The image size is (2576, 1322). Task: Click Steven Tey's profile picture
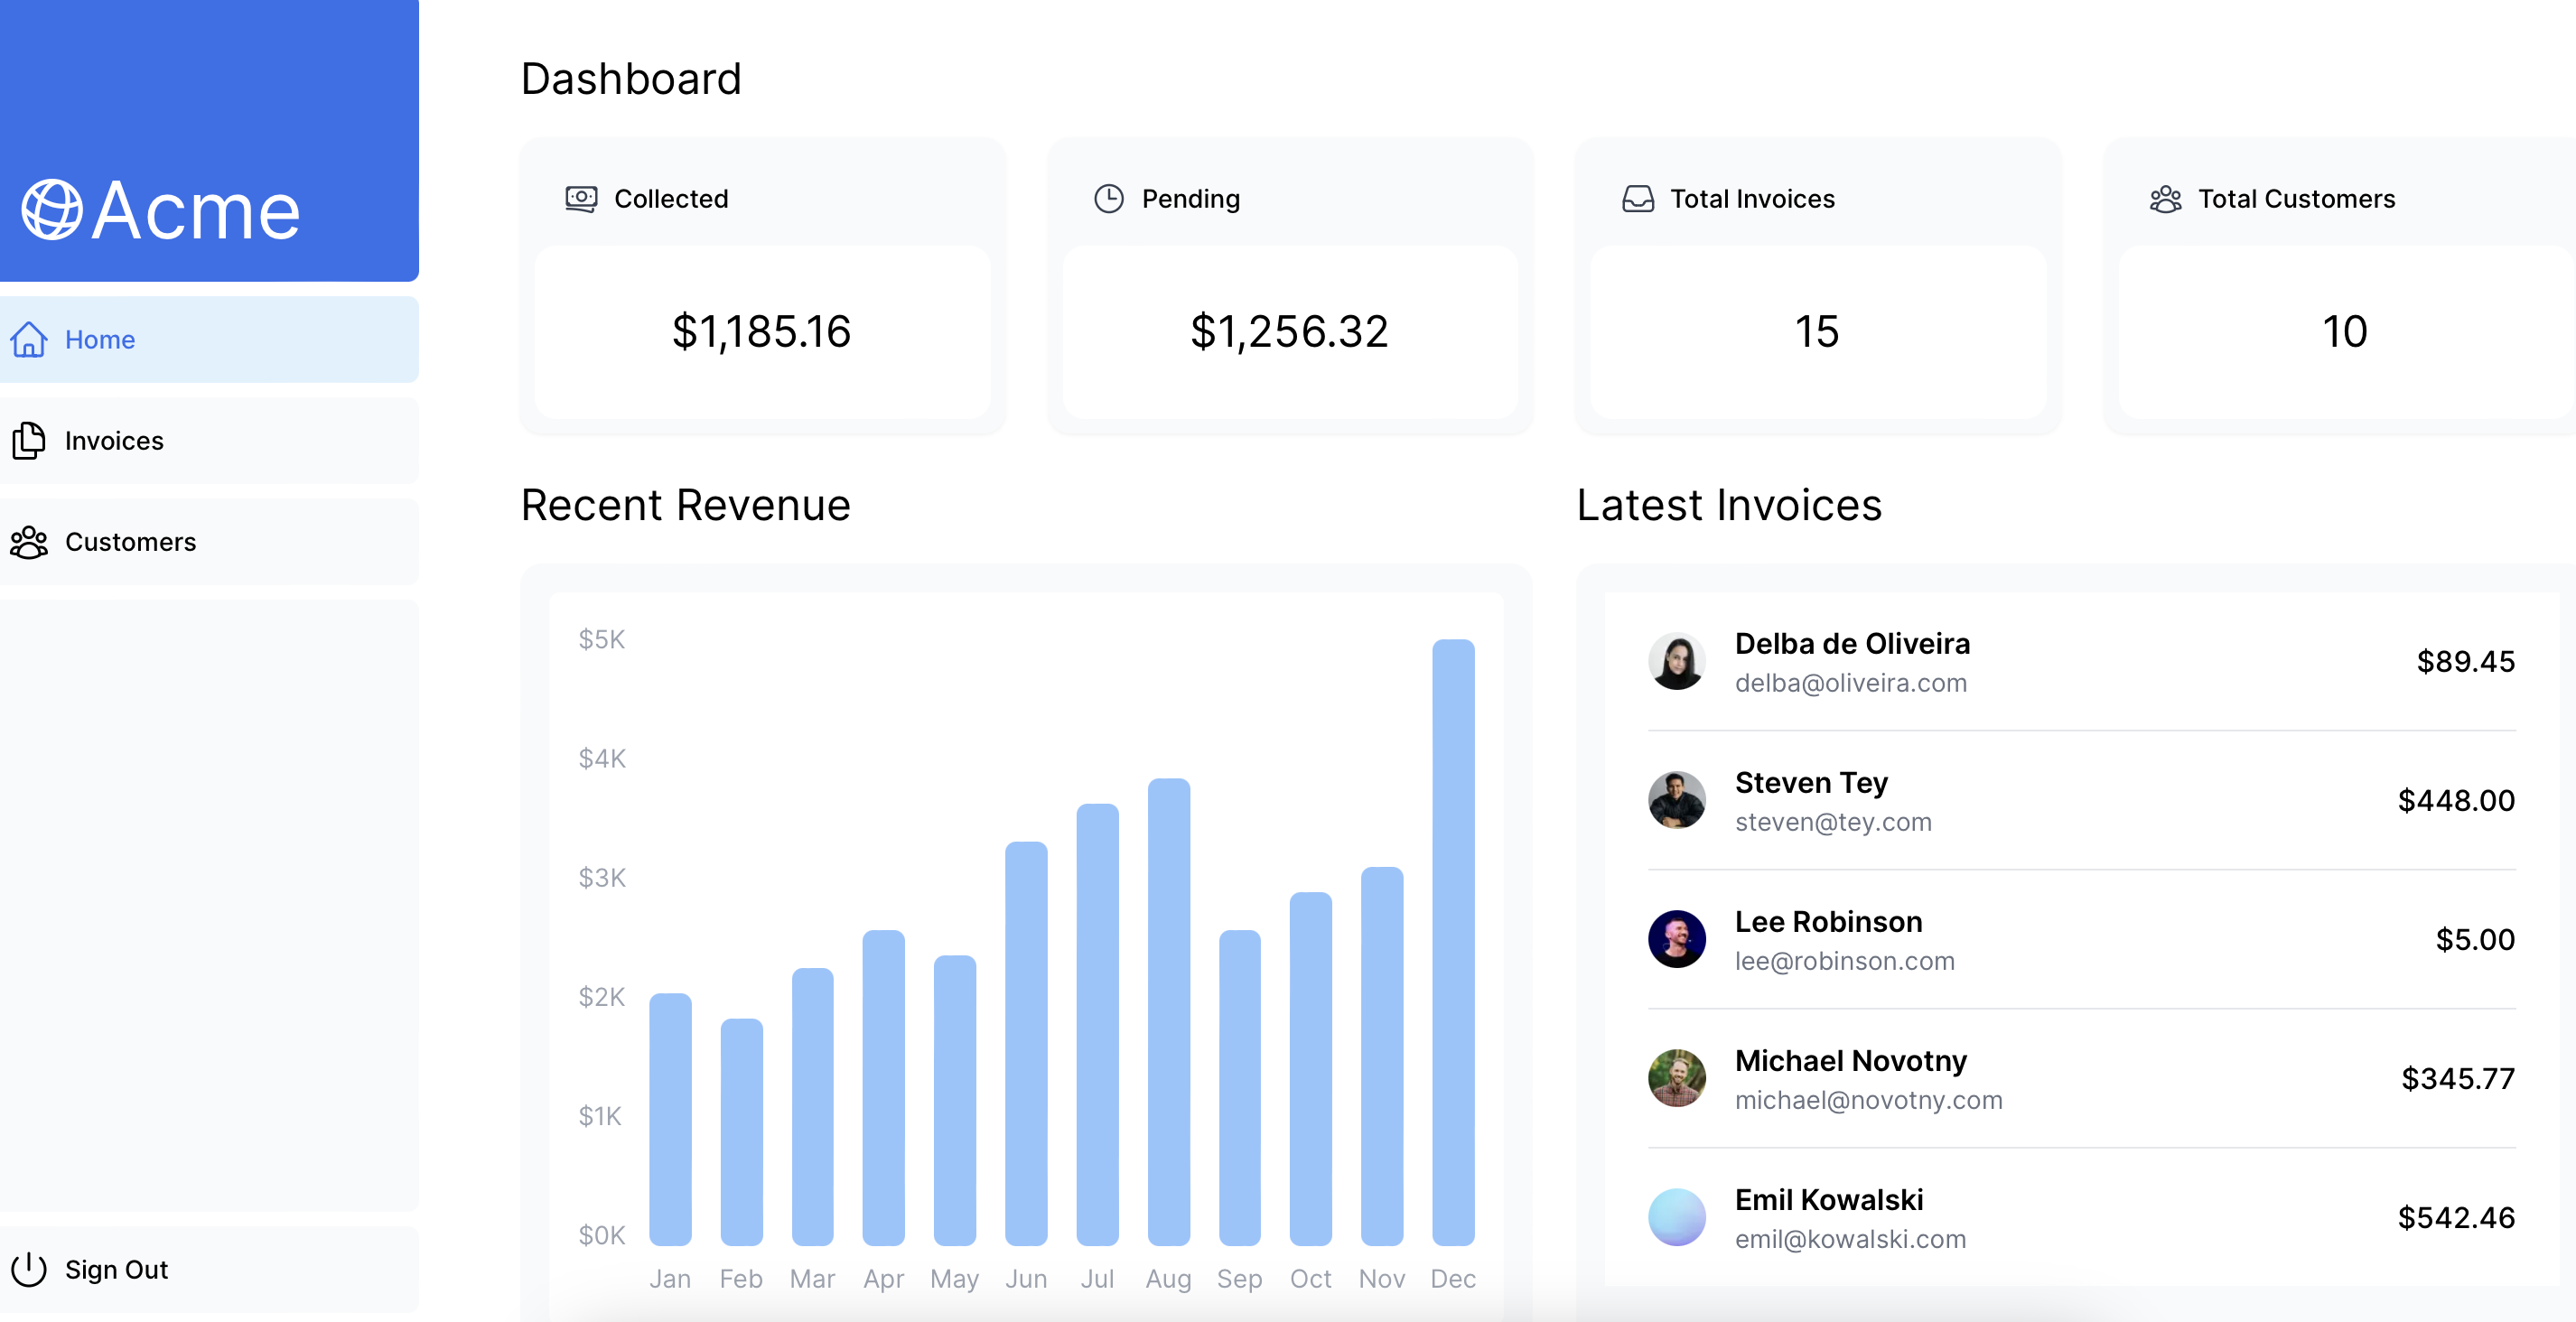(x=1676, y=800)
